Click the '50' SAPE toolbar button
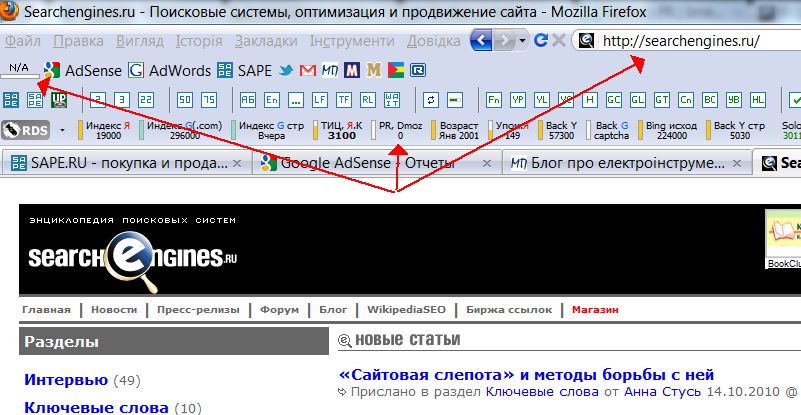Viewport: 801px width, 415px height. click(185, 100)
